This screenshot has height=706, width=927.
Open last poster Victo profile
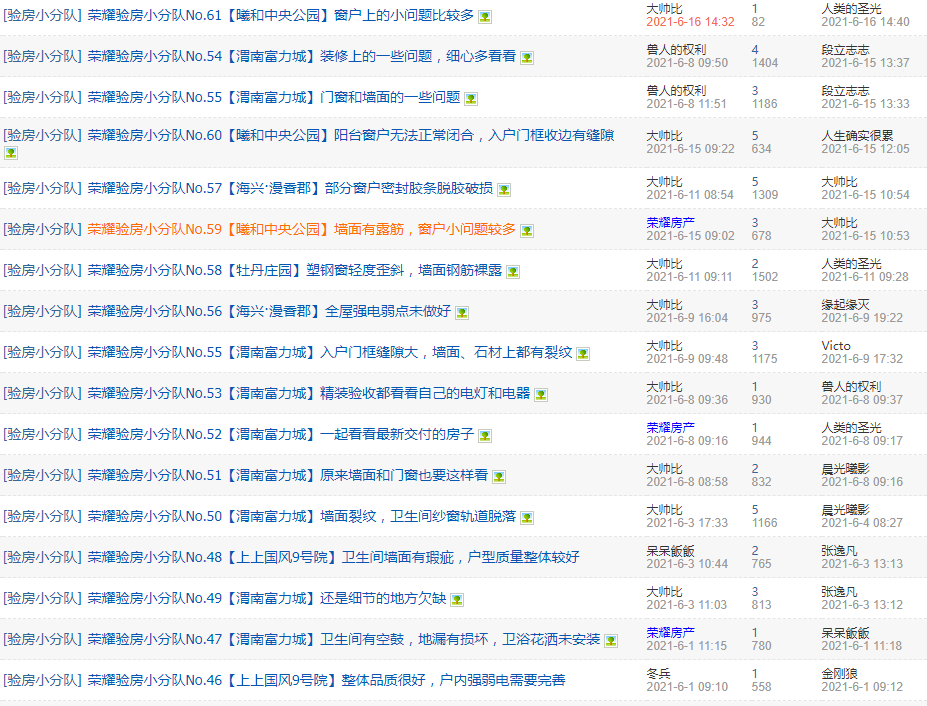836,345
